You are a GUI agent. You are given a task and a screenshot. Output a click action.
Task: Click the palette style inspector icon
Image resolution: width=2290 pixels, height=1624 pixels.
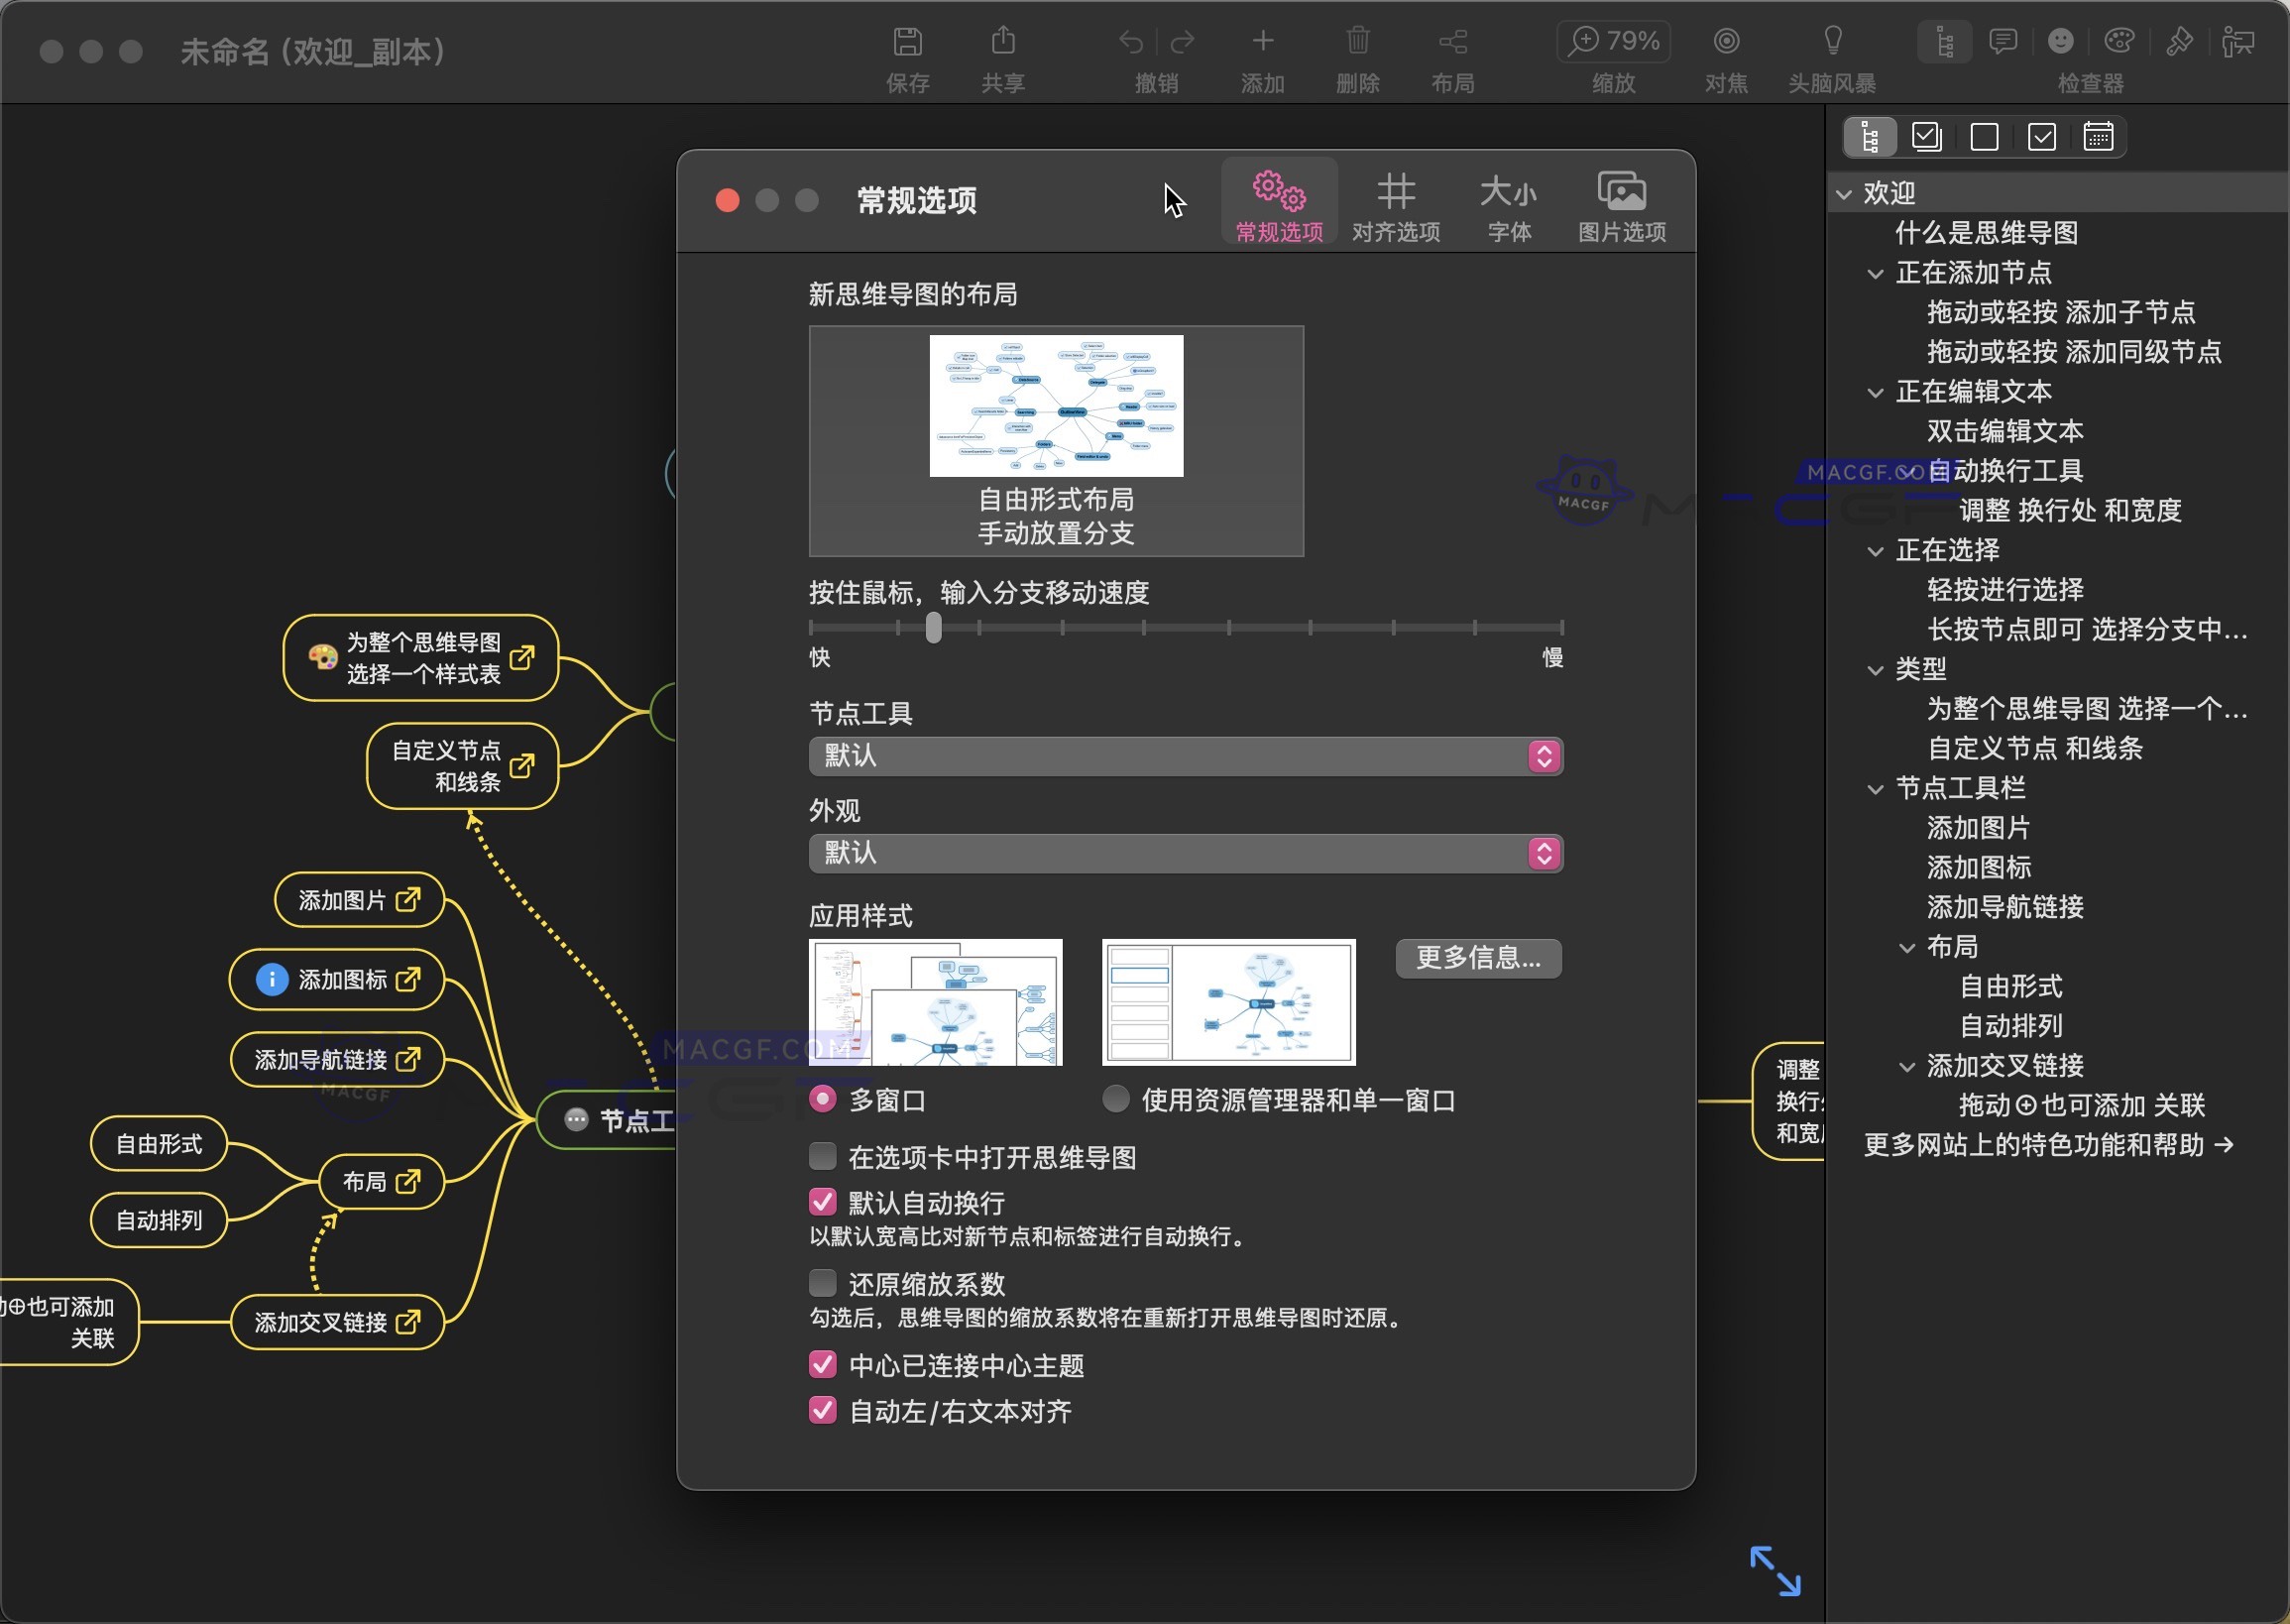[2119, 42]
